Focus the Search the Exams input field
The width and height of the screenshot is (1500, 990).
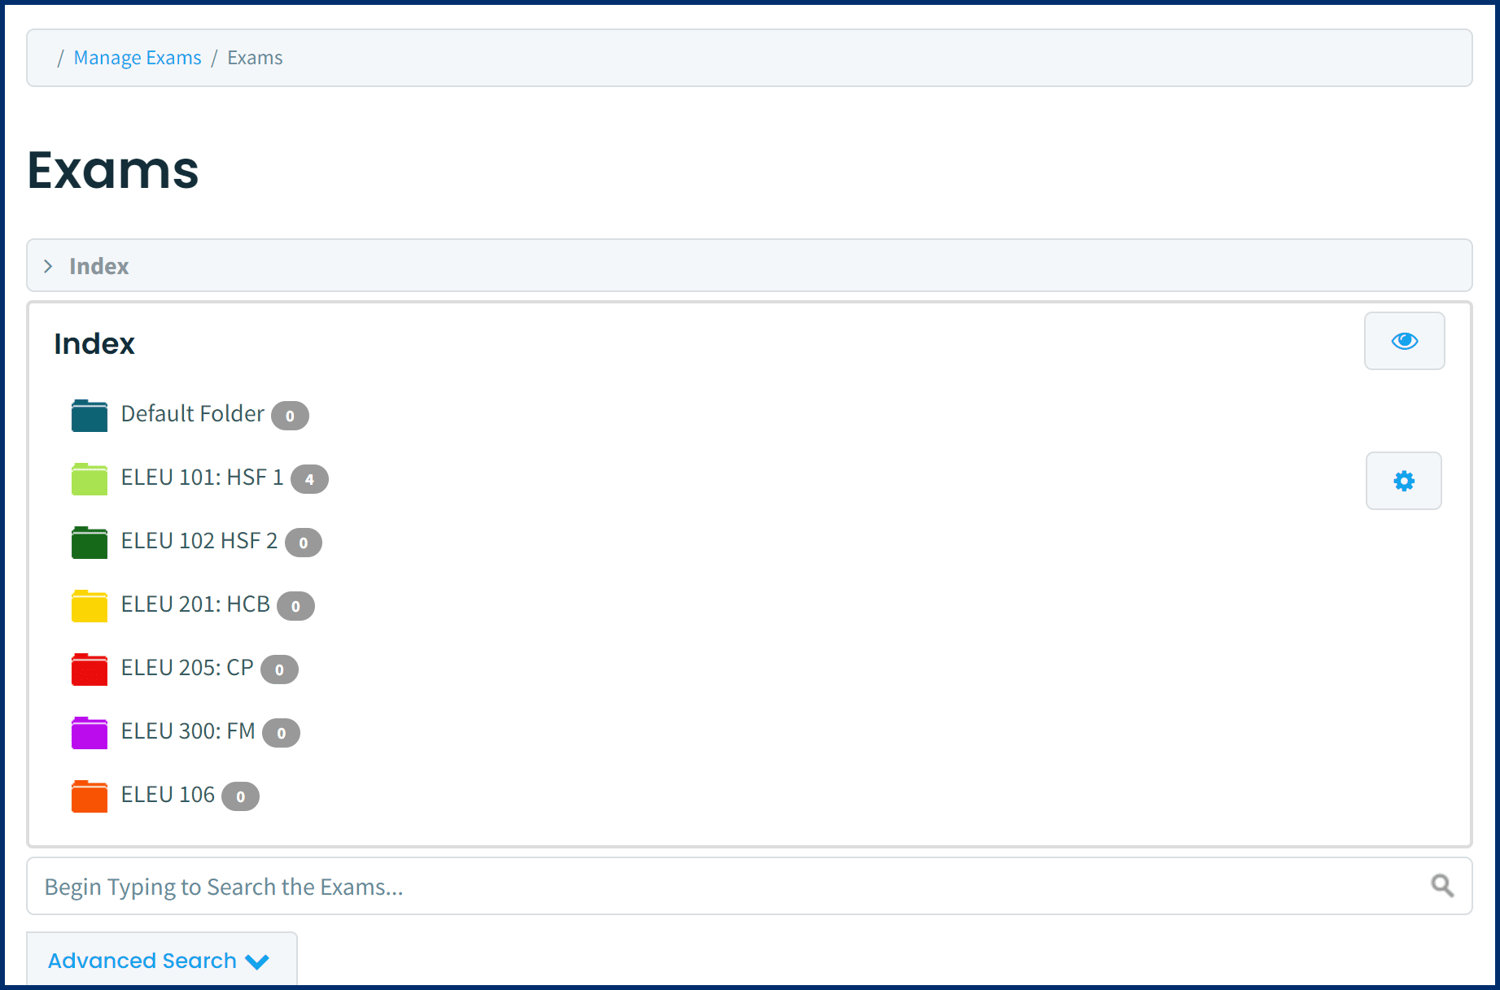pyautogui.click(x=749, y=886)
